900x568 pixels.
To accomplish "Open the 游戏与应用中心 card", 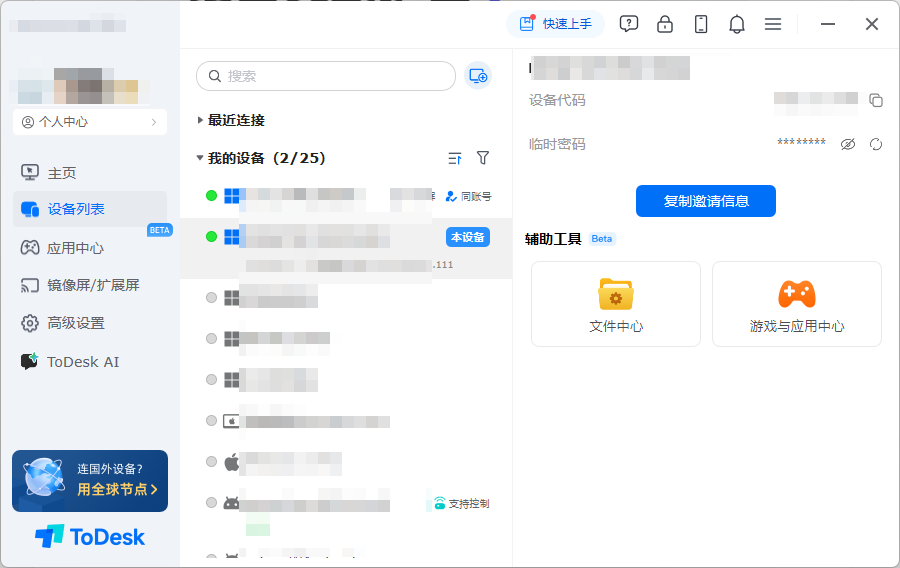I will point(797,304).
